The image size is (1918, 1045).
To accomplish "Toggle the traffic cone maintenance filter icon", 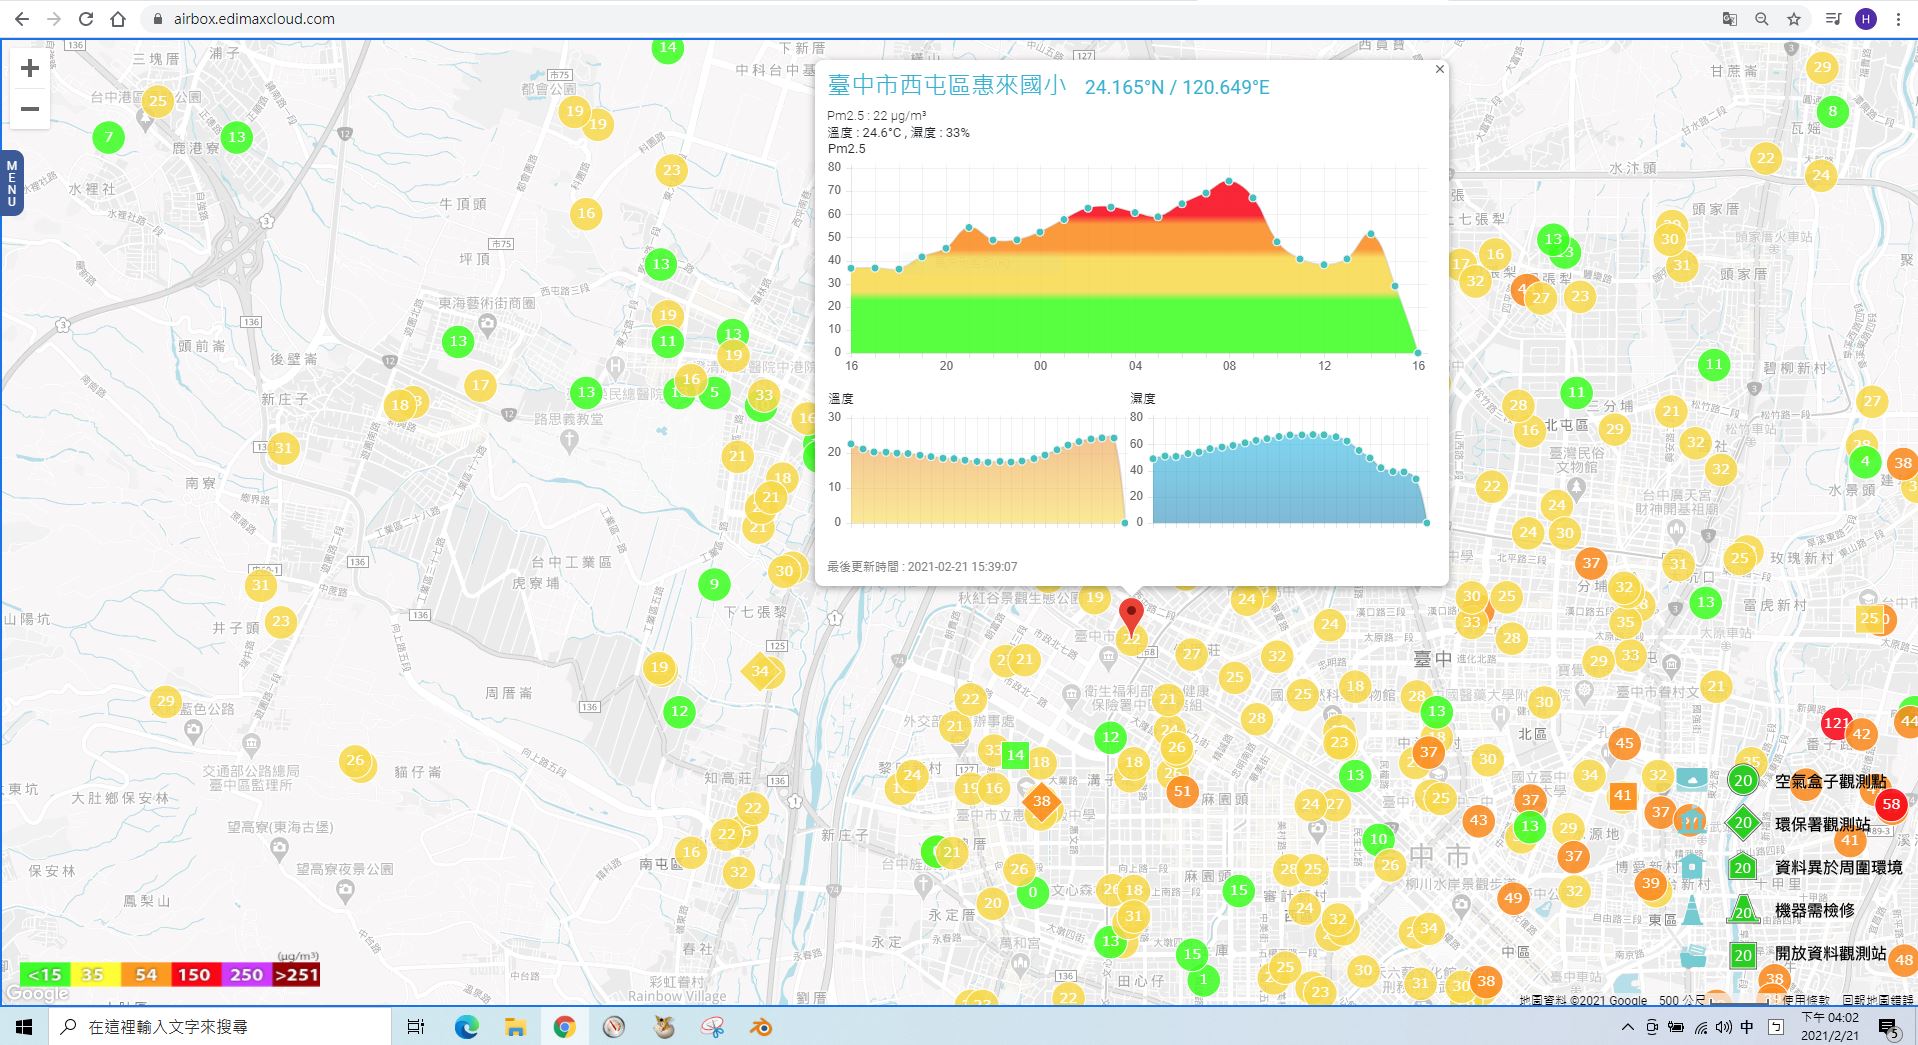I will coord(1692,910).
